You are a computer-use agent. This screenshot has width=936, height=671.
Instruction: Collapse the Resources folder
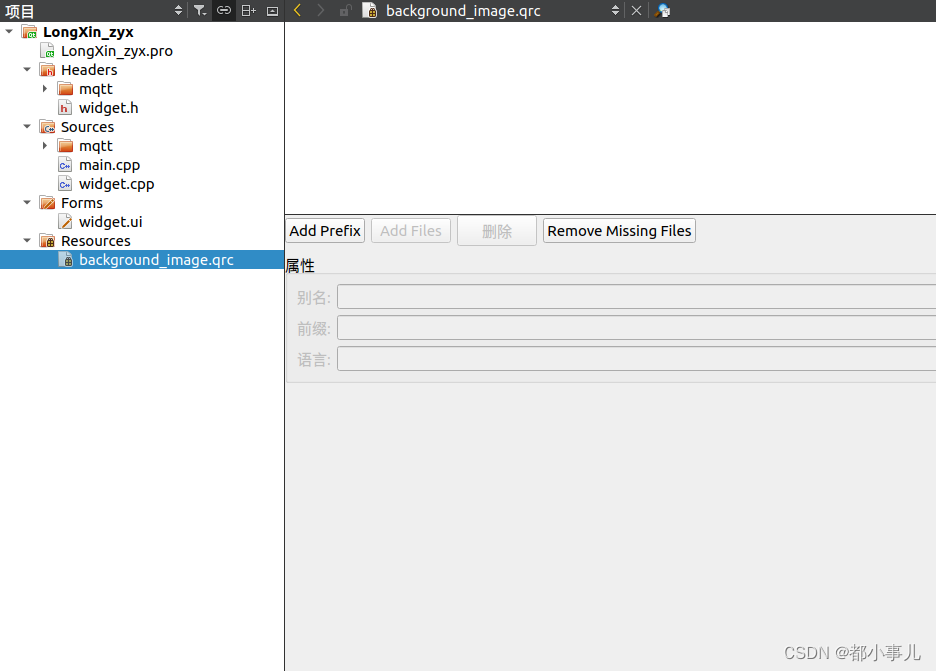[x=27, y=240]
